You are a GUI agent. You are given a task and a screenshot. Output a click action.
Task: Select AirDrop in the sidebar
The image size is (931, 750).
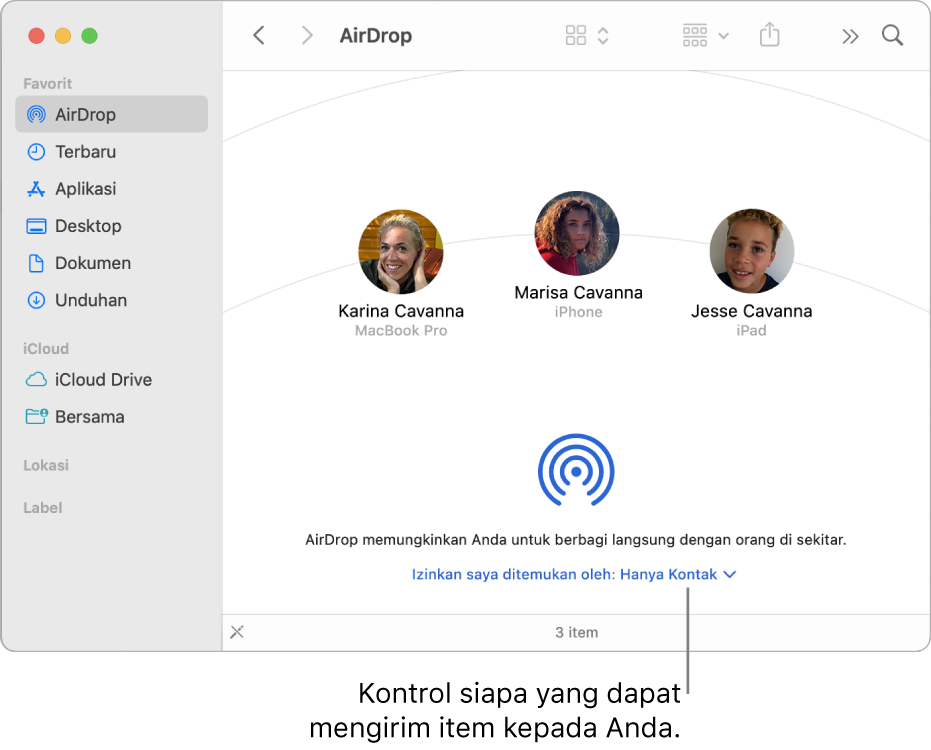(112, 114)
